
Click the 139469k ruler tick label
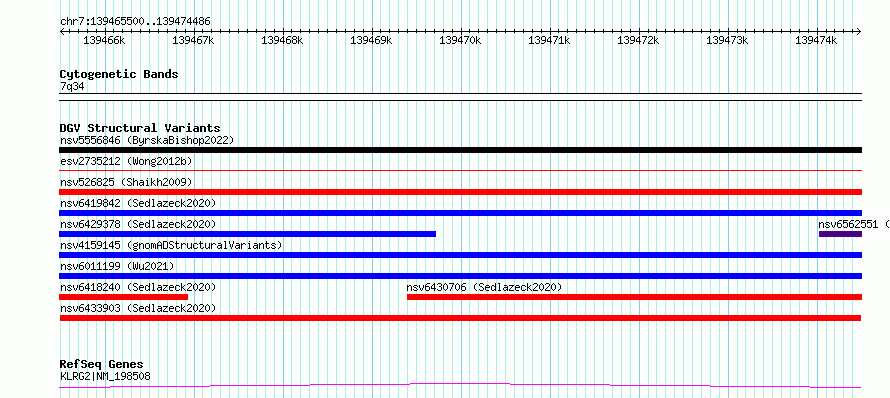point(371,40)
